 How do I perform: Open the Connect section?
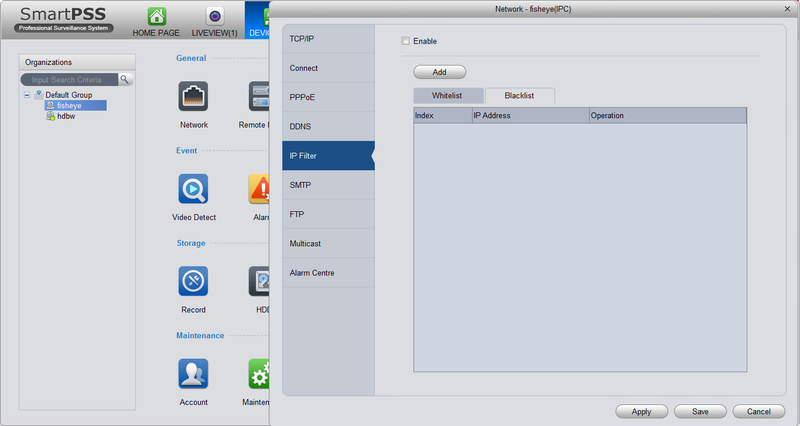click(328, 68)
